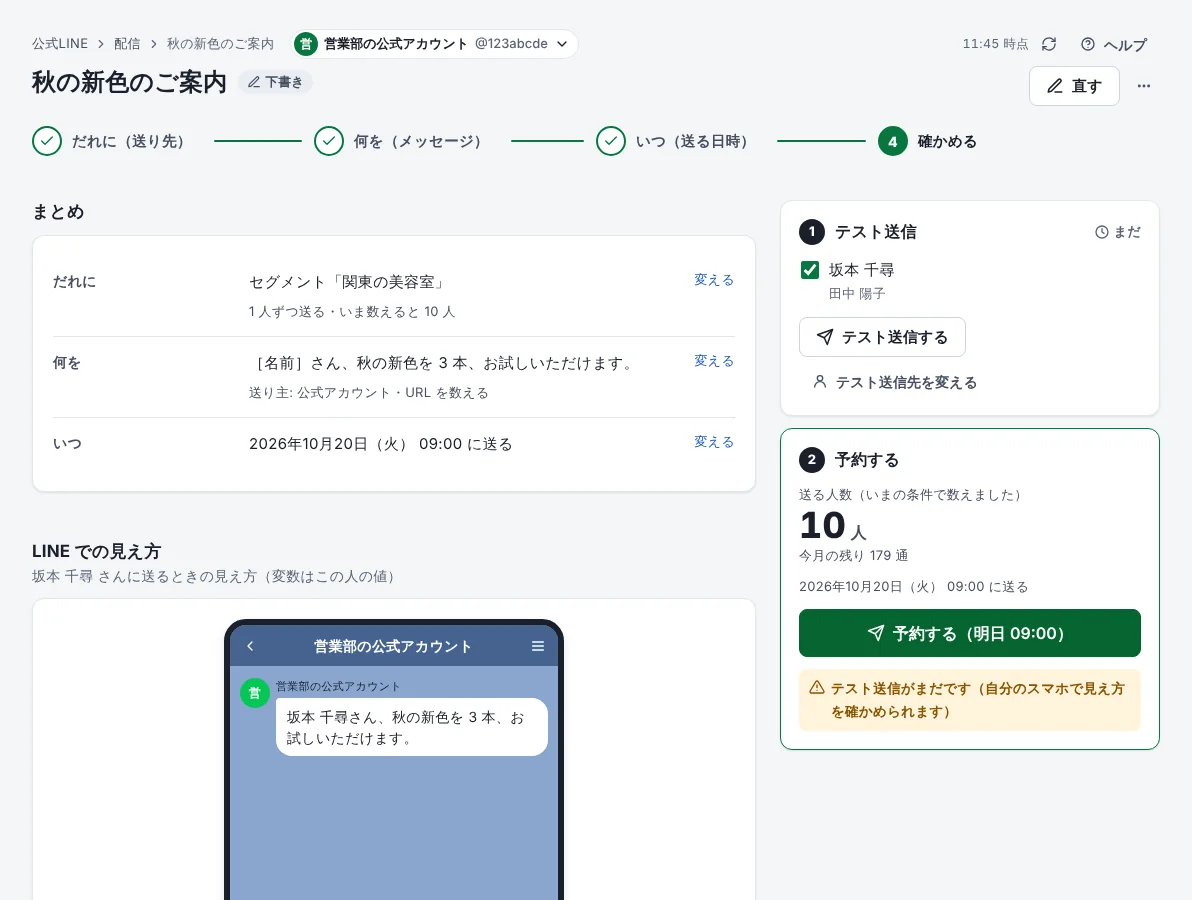Click green 営 avatar in the chat preview
The height and width of the screenshot is (900, 1192).
tap(255, 692)
